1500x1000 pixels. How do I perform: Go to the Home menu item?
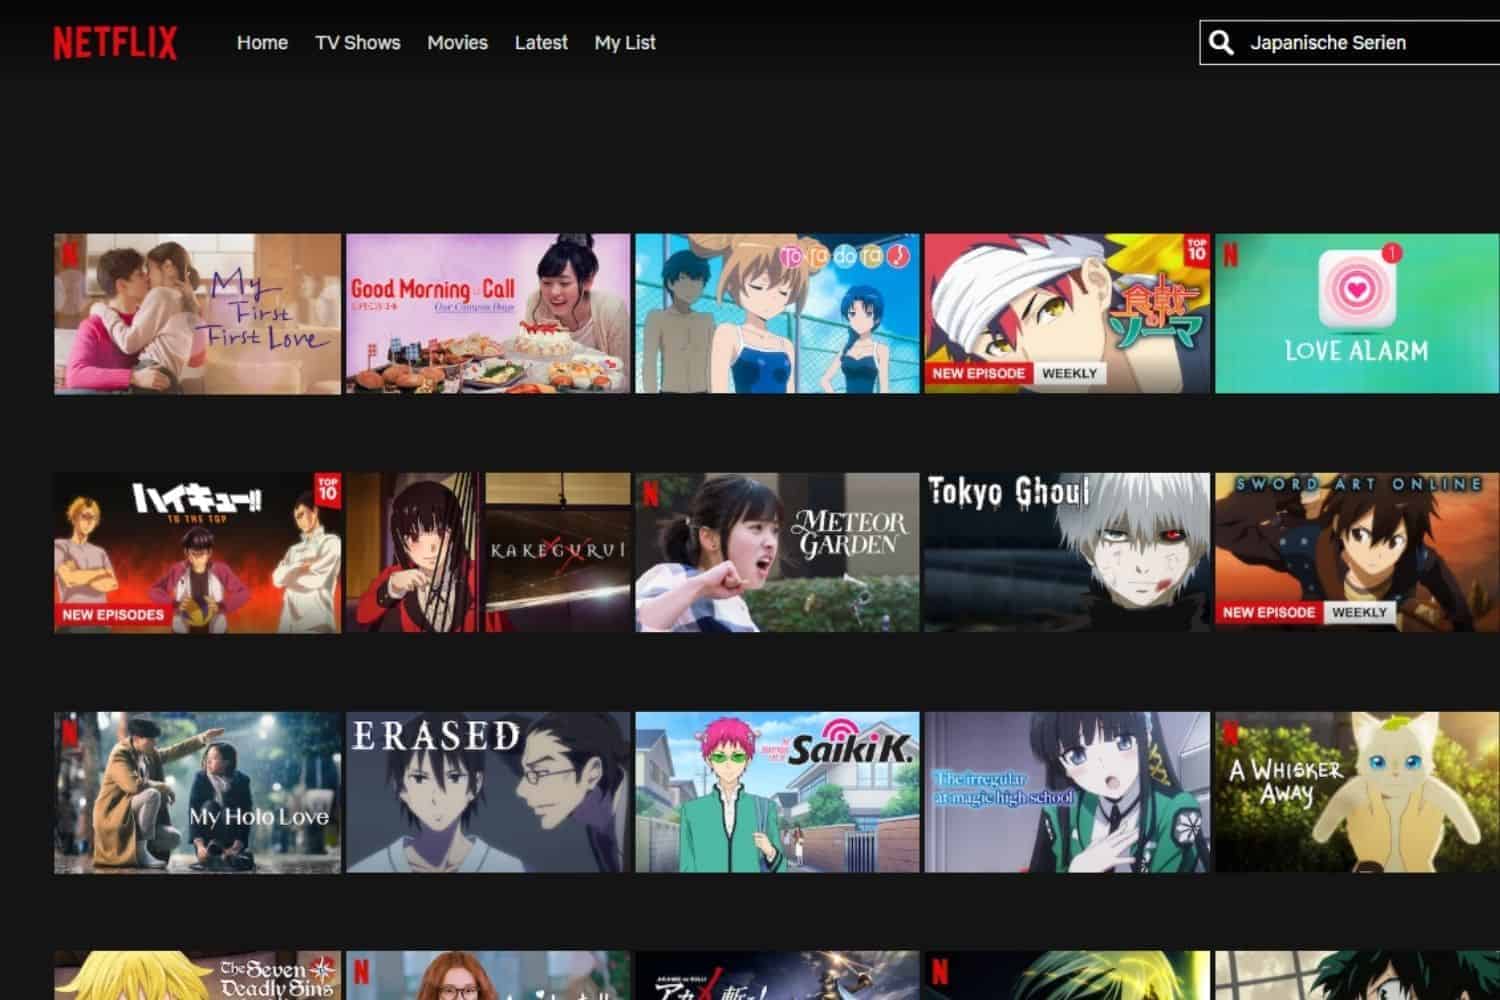point(262,43)
